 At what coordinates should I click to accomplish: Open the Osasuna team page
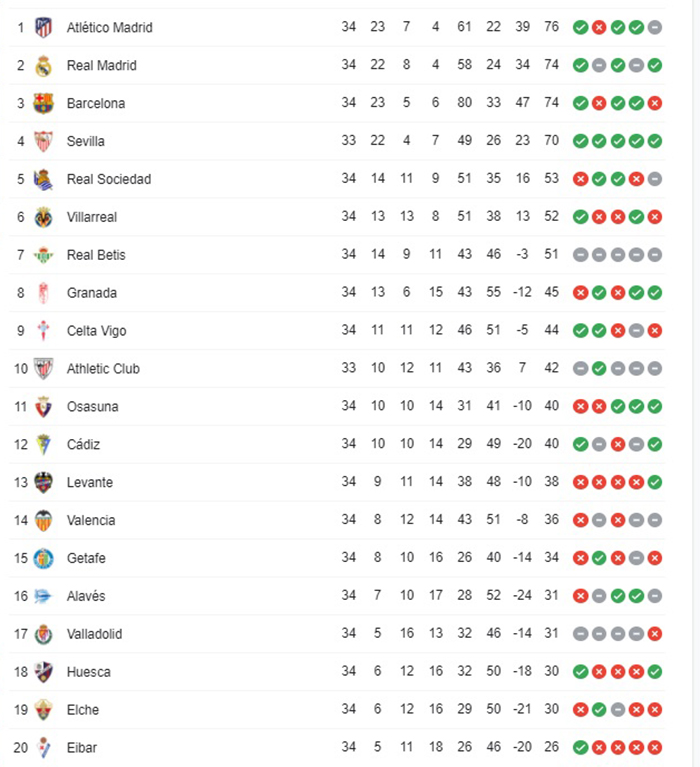coord(92,407)
